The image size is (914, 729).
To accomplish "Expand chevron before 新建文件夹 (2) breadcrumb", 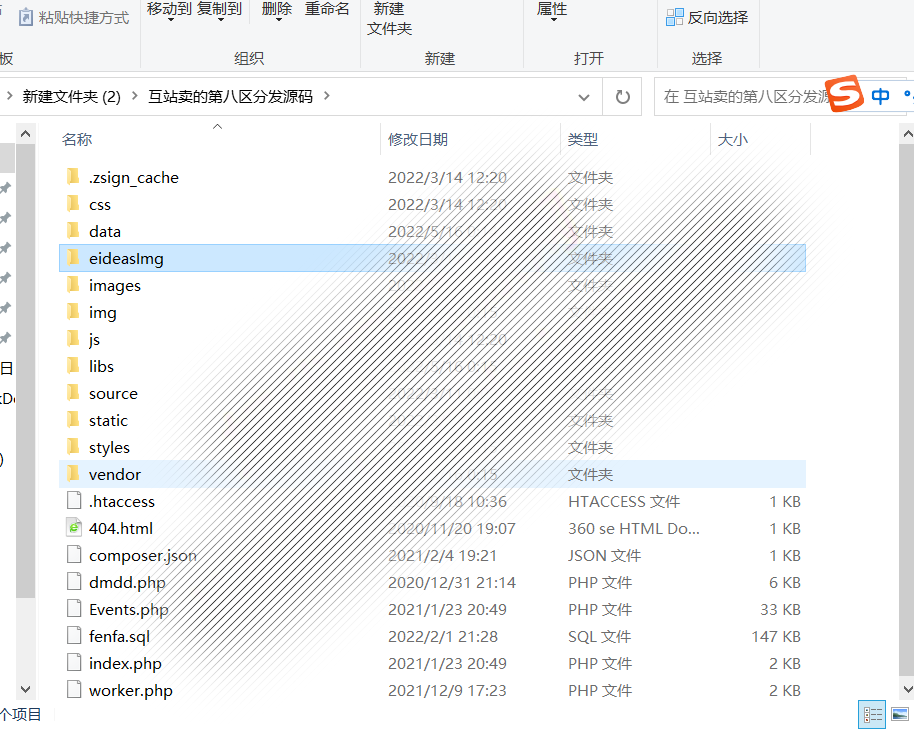I will [9, 96].
